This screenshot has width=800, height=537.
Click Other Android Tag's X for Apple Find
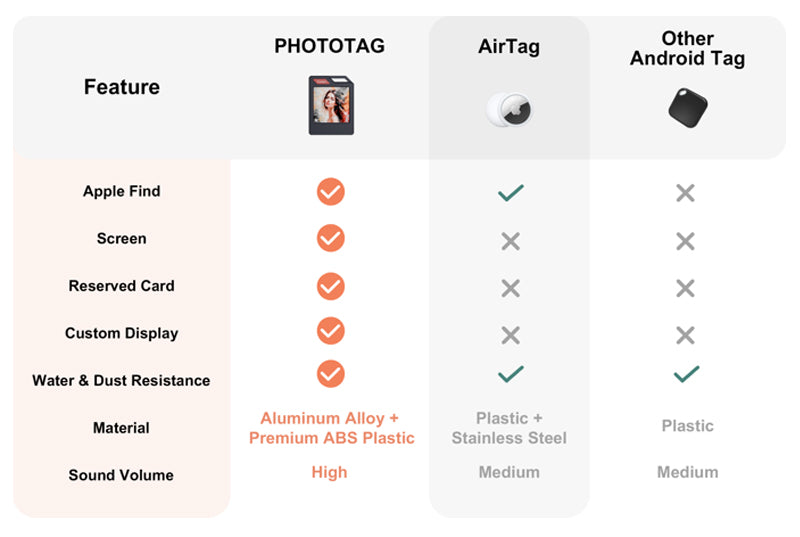pos(685,193)
